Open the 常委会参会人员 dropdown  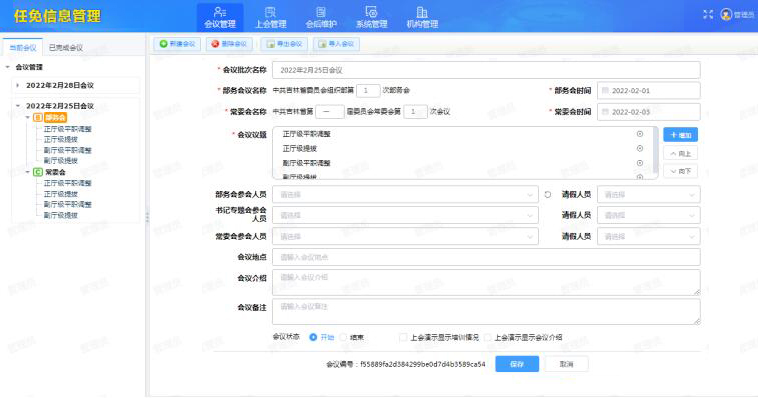[x=405, y=236]
